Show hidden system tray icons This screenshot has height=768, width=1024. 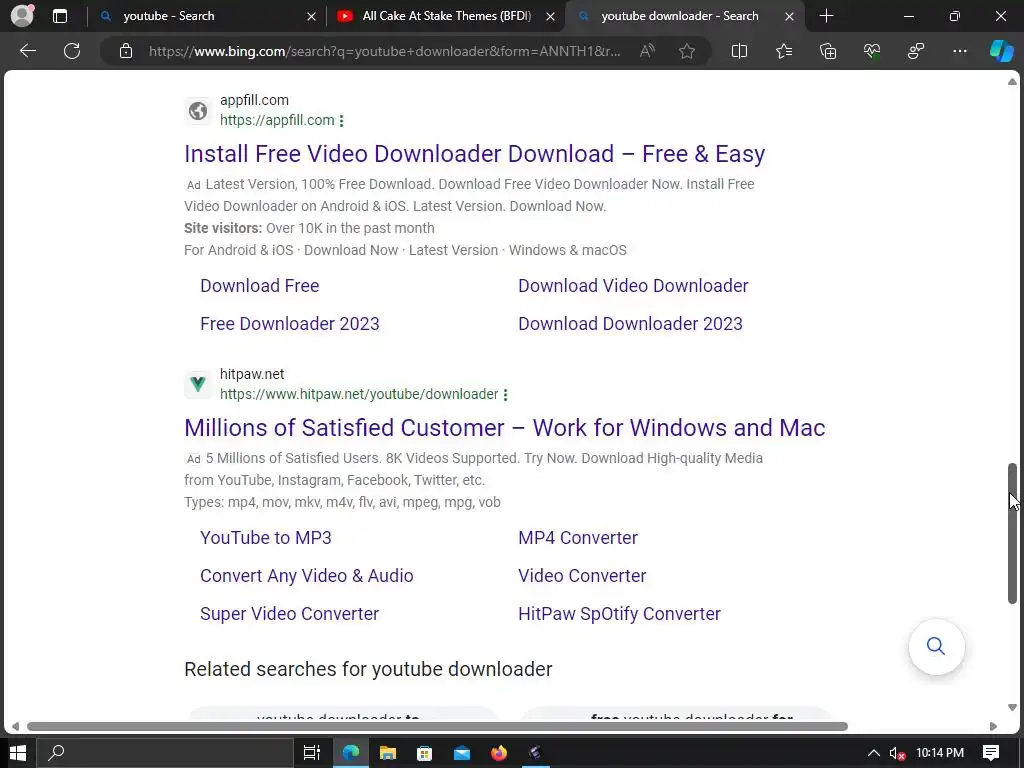point(873,753)
